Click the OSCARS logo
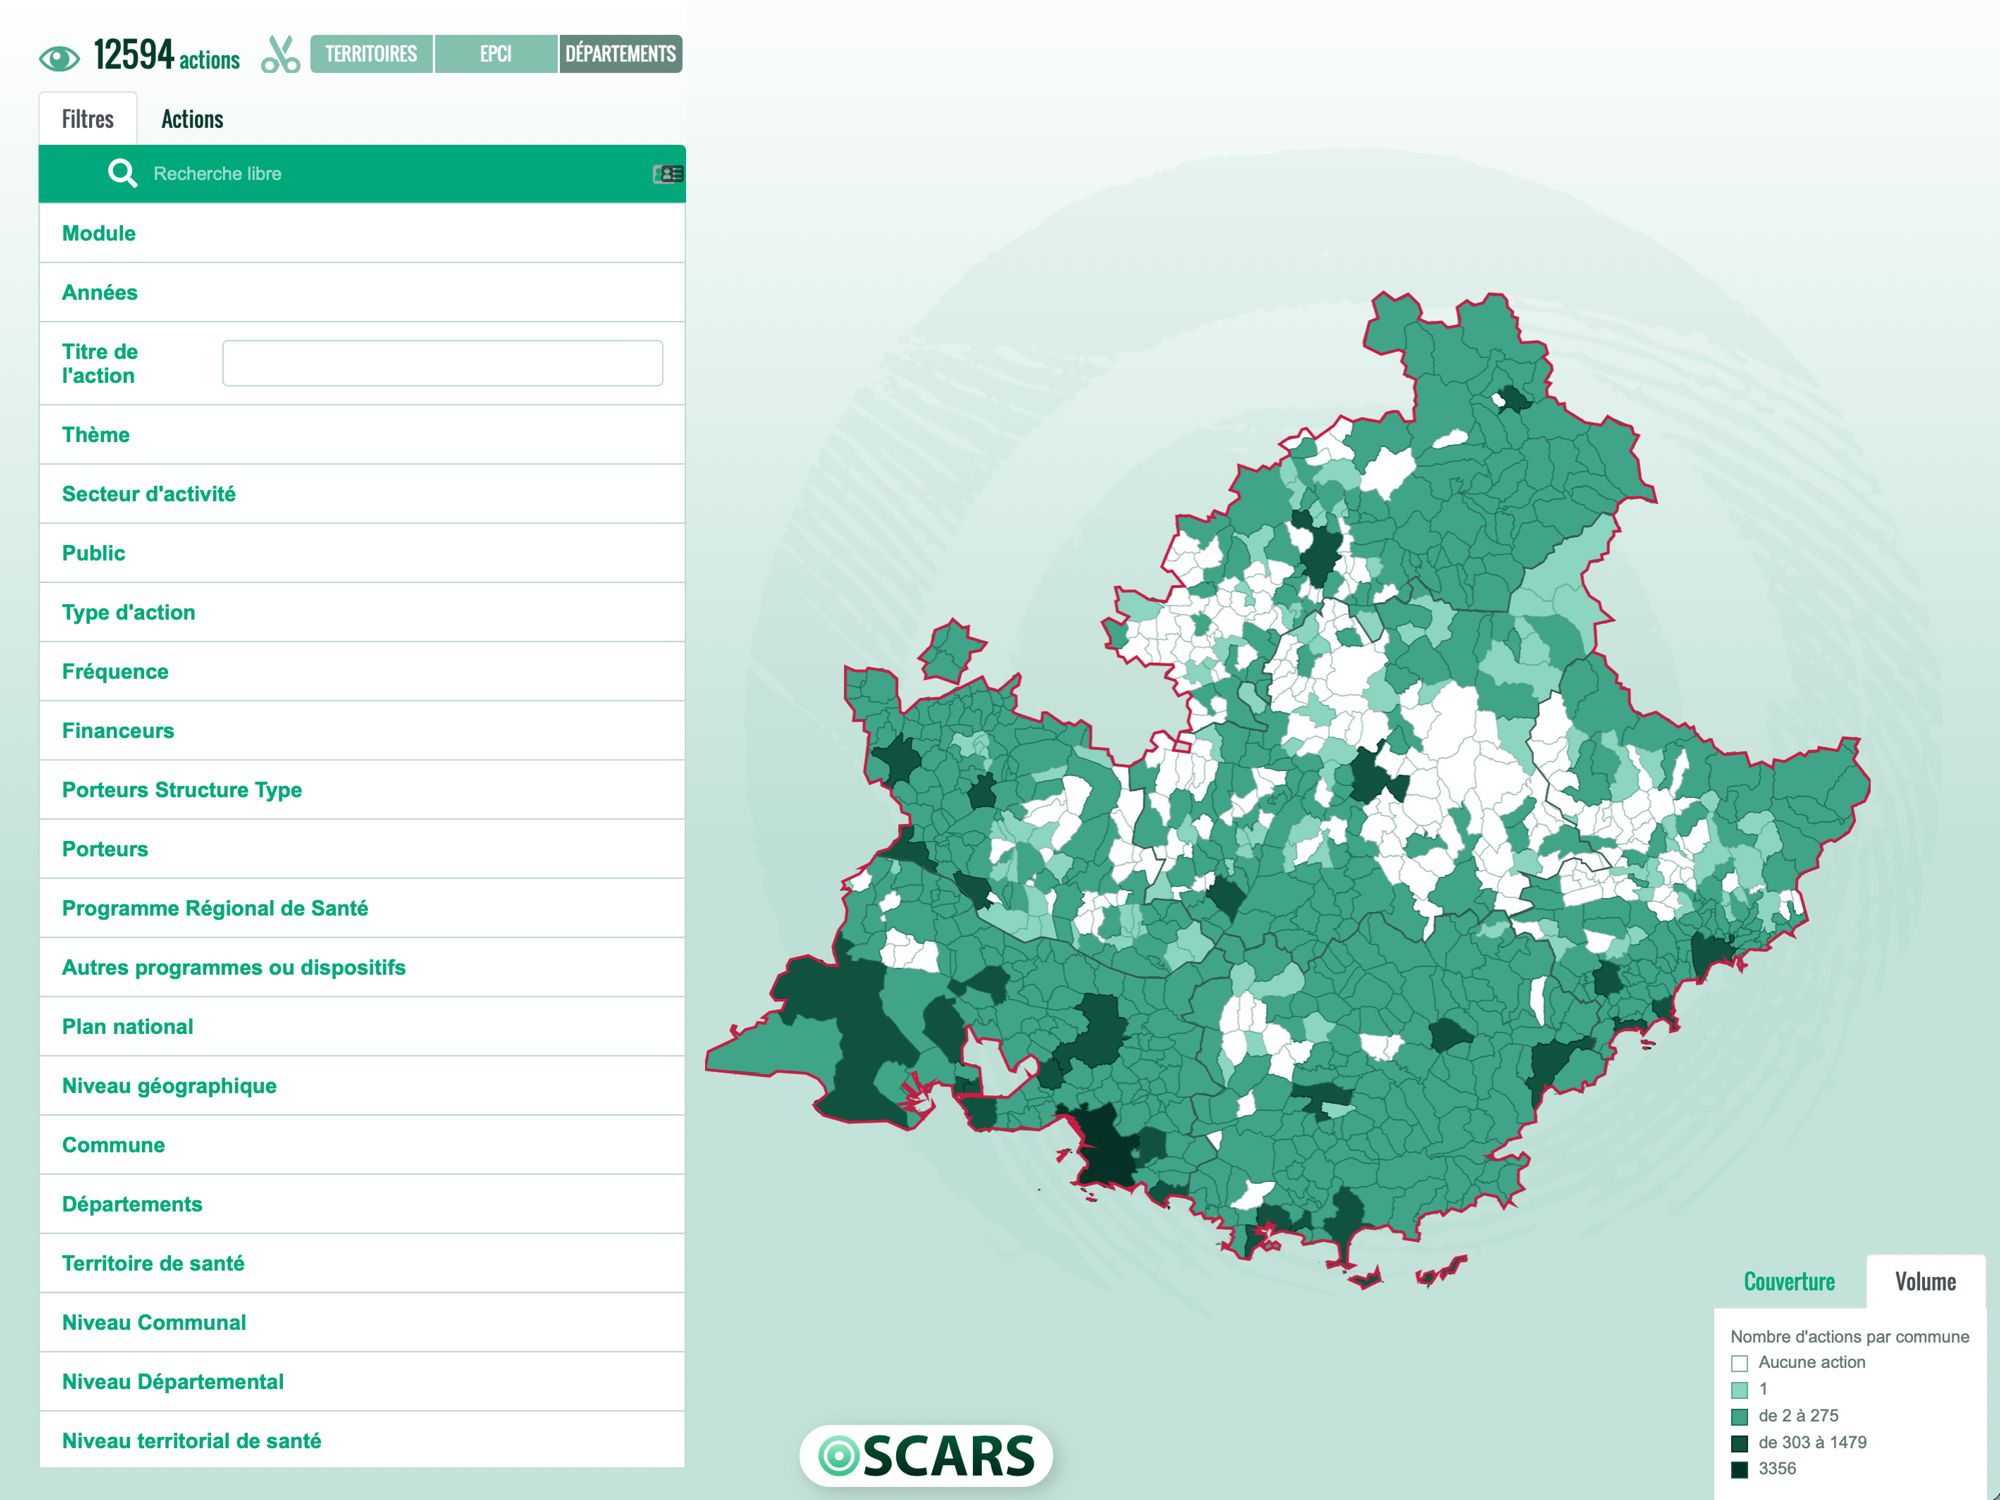Viewport: 2000px width, 1500px height. (x=926, y=1455)
